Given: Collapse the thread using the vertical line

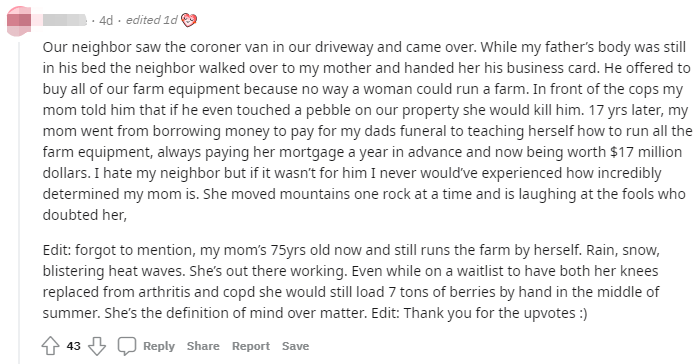Looking at the screenshot, I should tap(19, 200).
